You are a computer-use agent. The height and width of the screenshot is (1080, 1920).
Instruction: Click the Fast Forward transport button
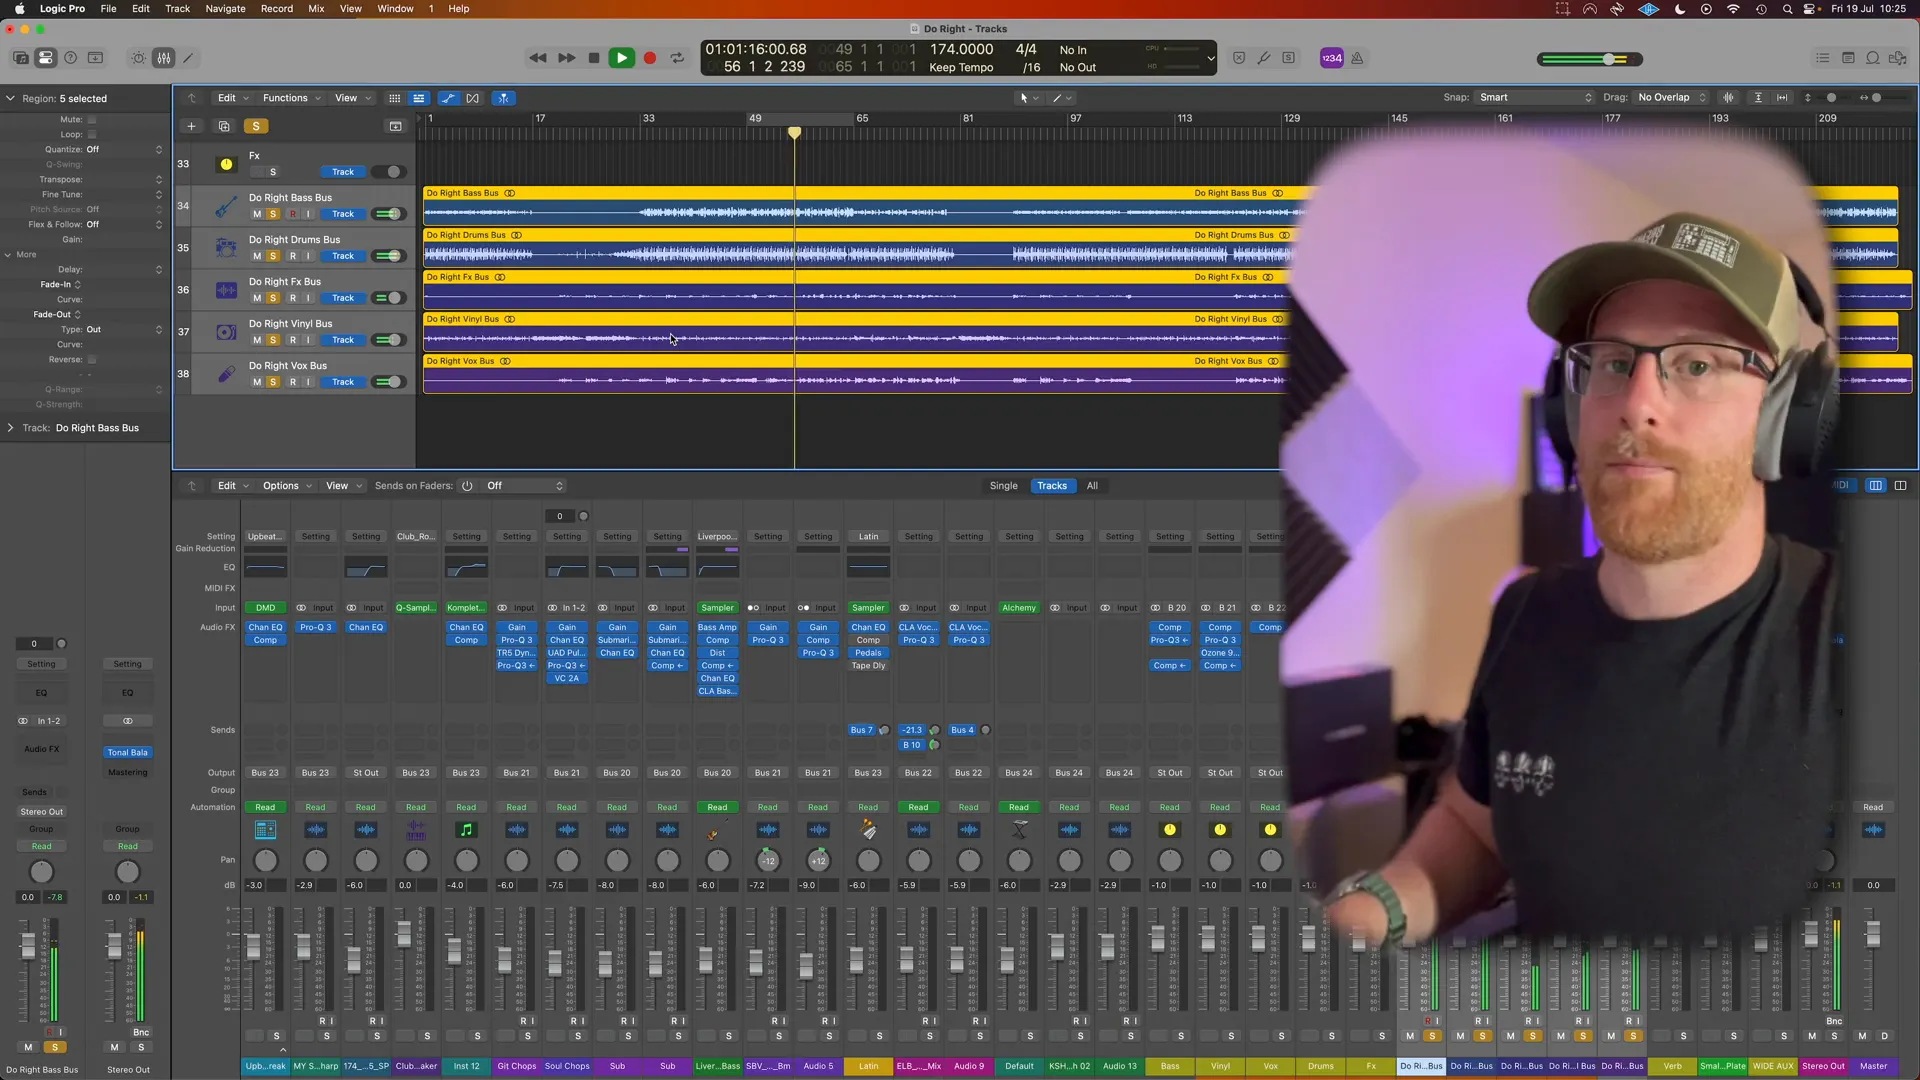coord(566,58)
